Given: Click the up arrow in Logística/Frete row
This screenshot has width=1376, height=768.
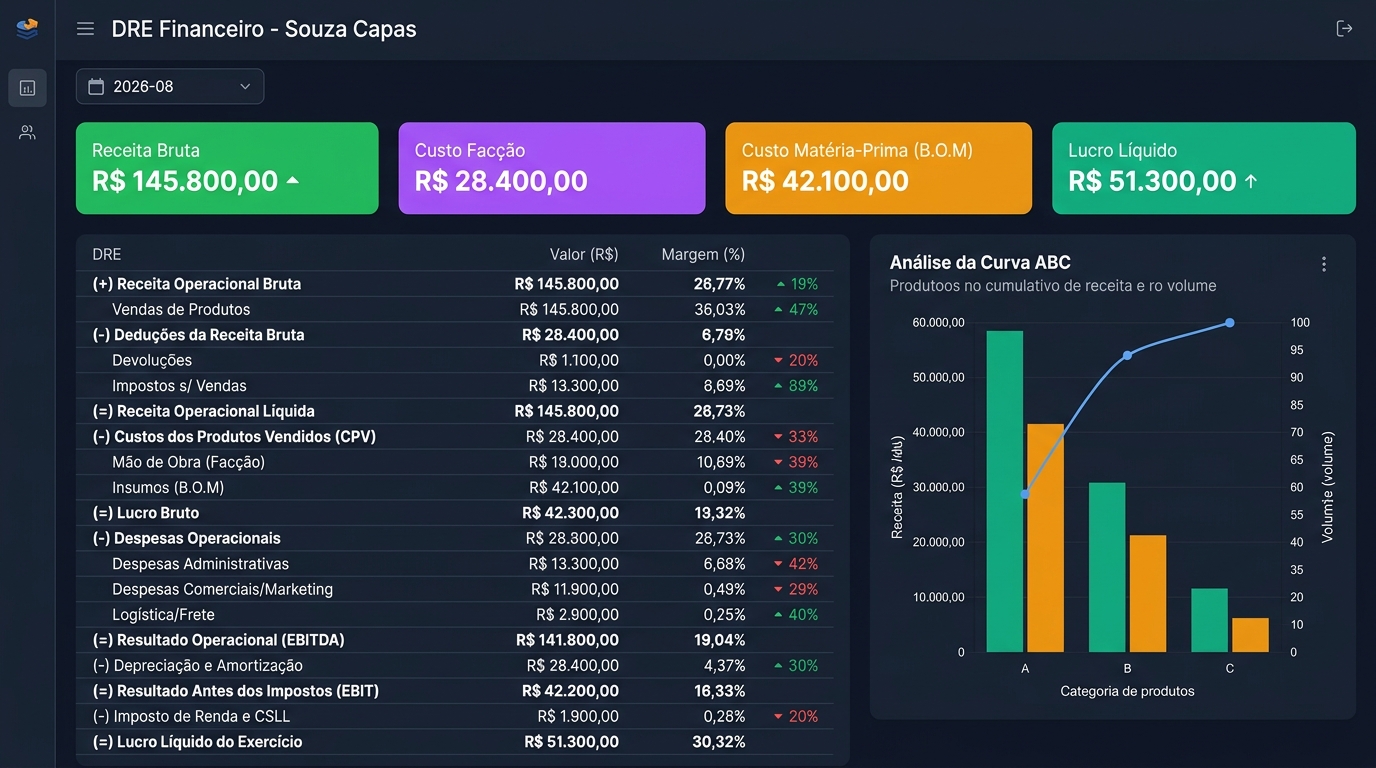Looking at the screenshot, I should click(x=778, y=615).
